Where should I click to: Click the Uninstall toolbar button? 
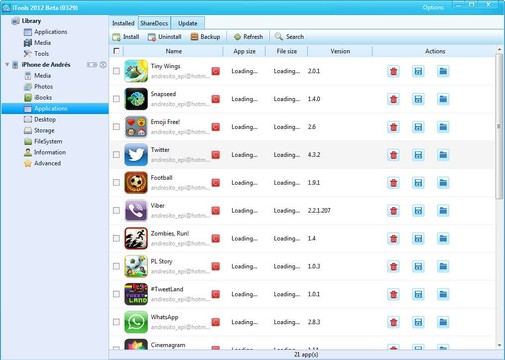pyautogui.click(x=165, y=37)
